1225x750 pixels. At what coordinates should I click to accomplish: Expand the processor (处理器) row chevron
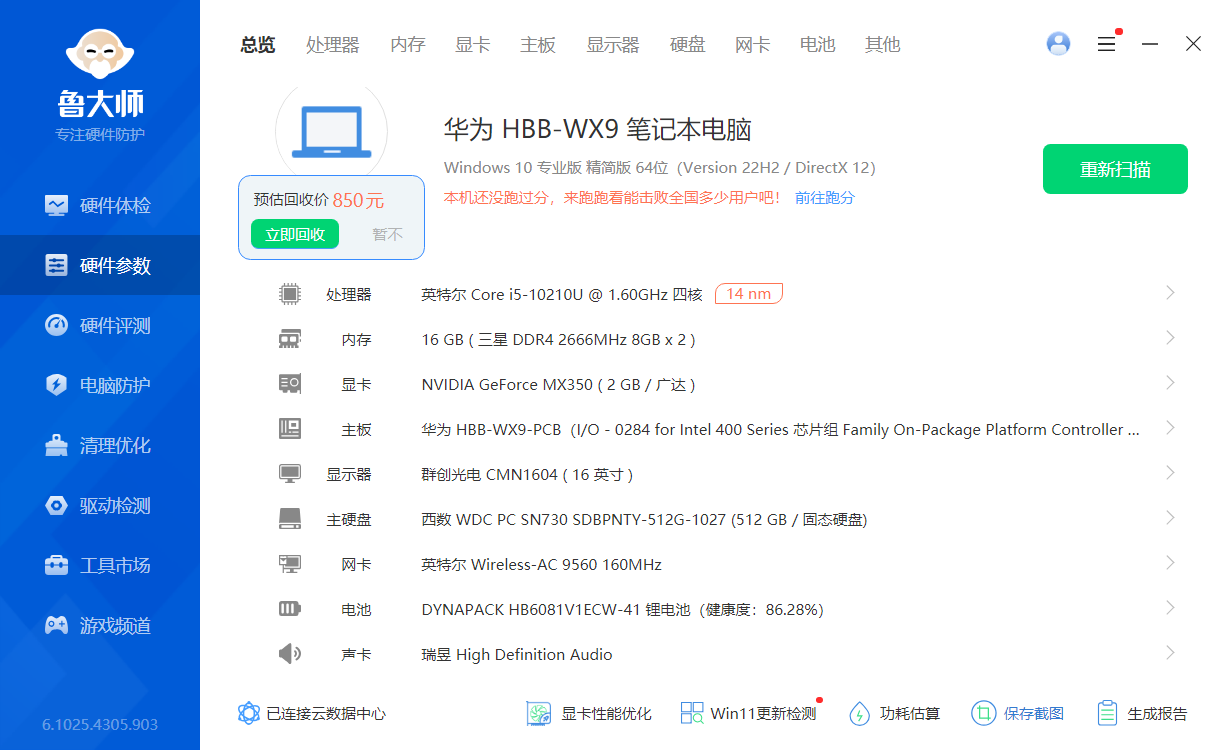pos(1170,293)
